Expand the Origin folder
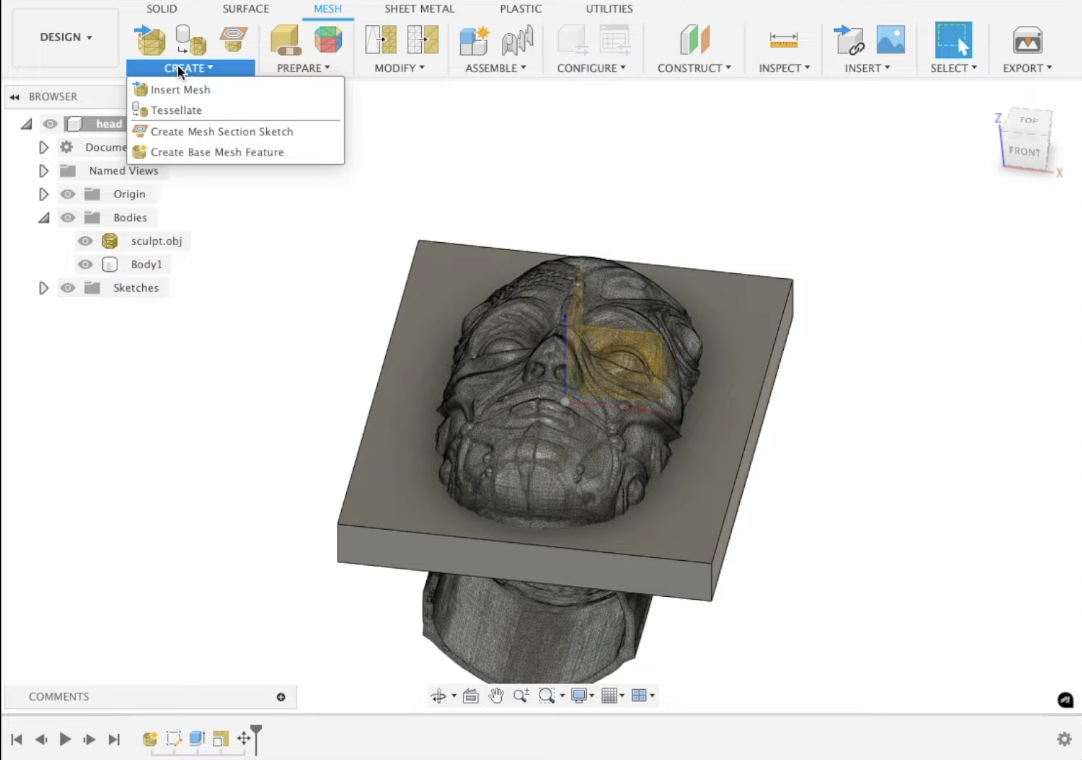Viewport: 1082px width, 760px height. coord(43,194)
